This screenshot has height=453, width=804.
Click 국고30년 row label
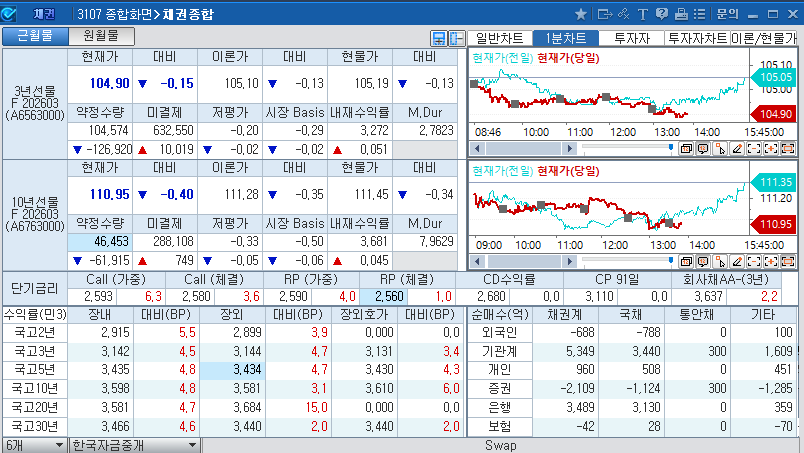click(x=34, y=426)
